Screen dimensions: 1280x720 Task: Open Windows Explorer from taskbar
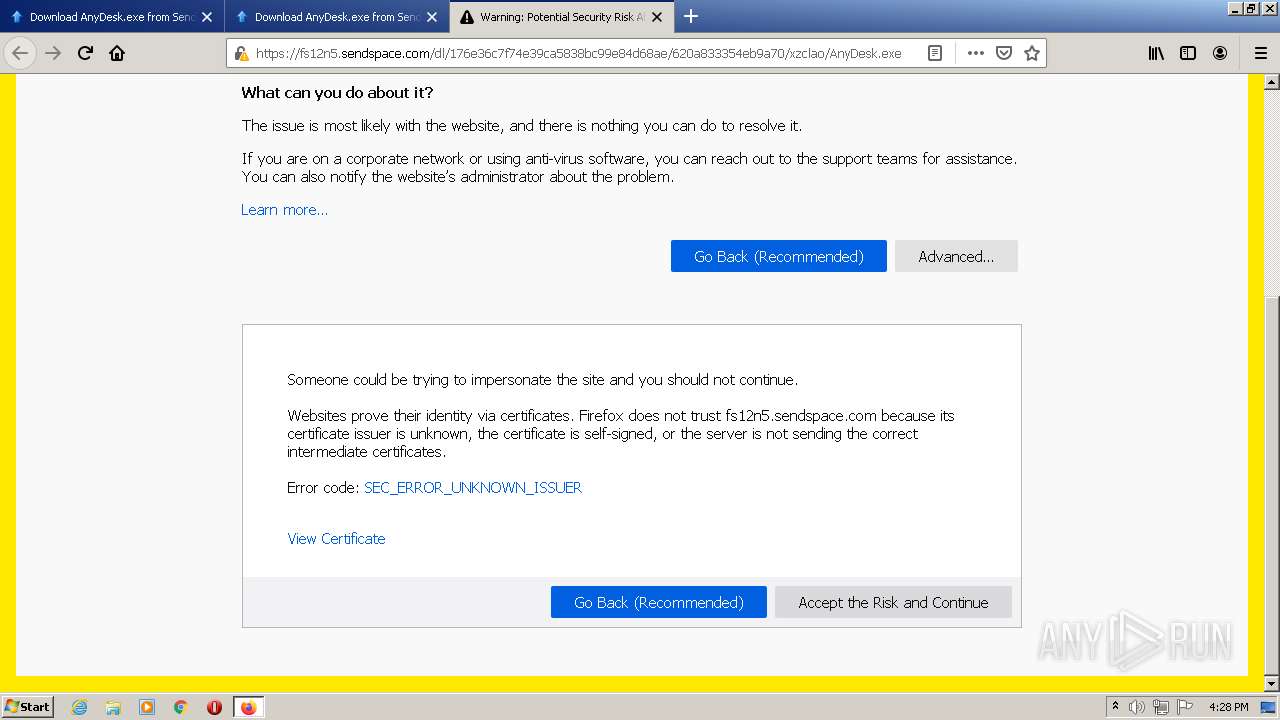(113, 707)
